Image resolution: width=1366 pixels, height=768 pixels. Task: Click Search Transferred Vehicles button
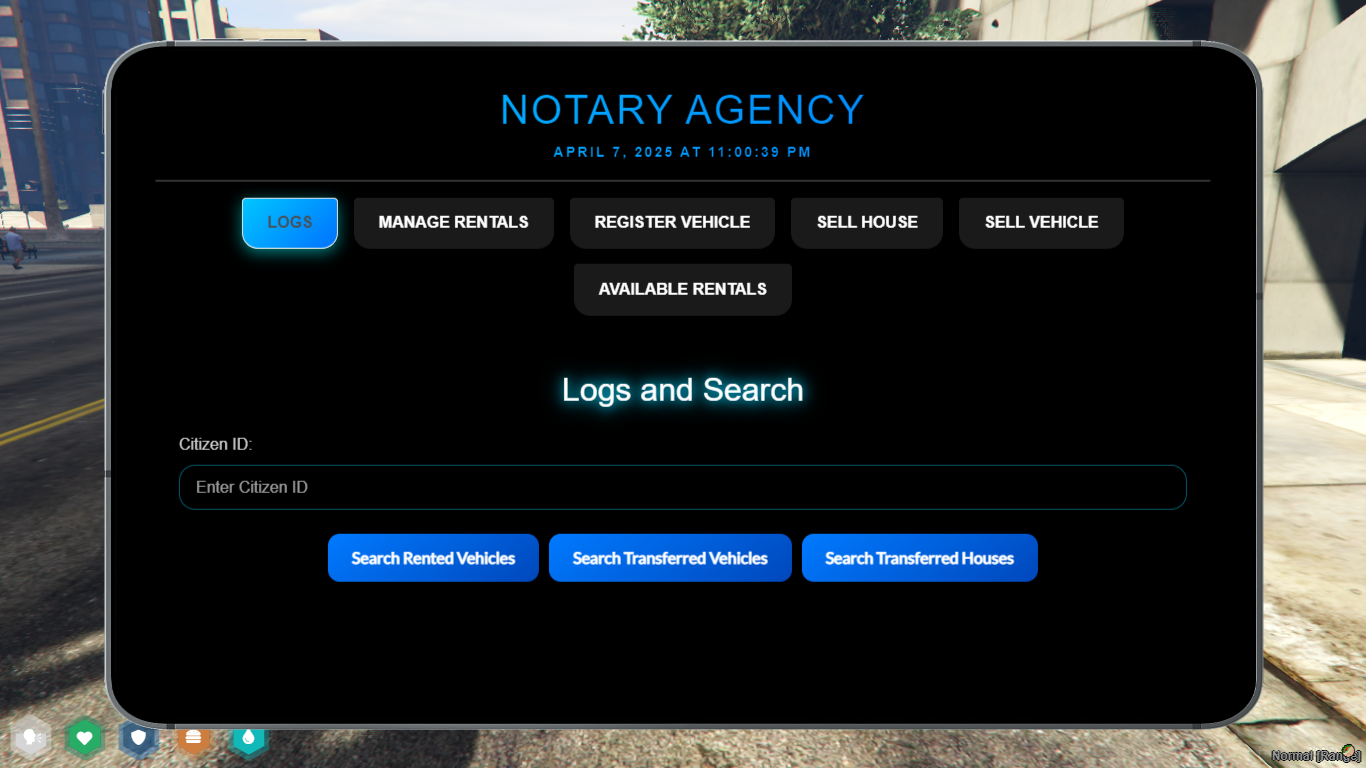tap(670, 558)
